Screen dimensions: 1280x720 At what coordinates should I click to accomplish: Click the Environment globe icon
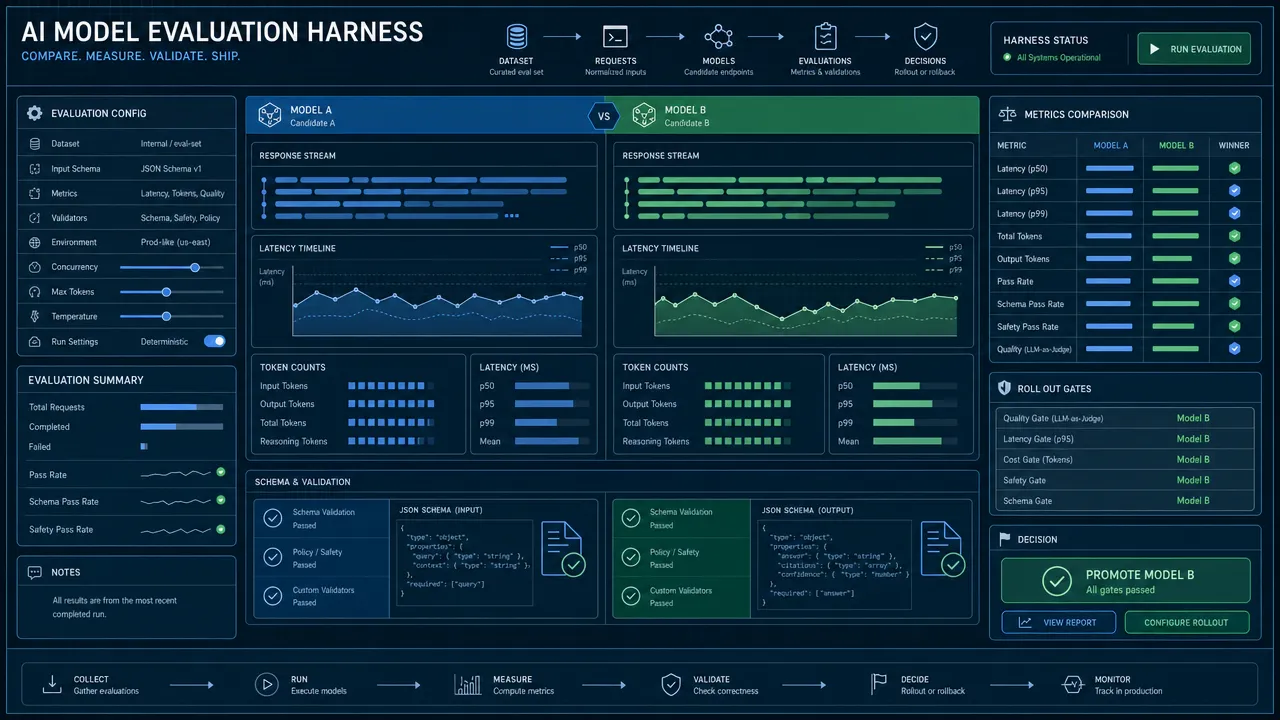[34, 243]
